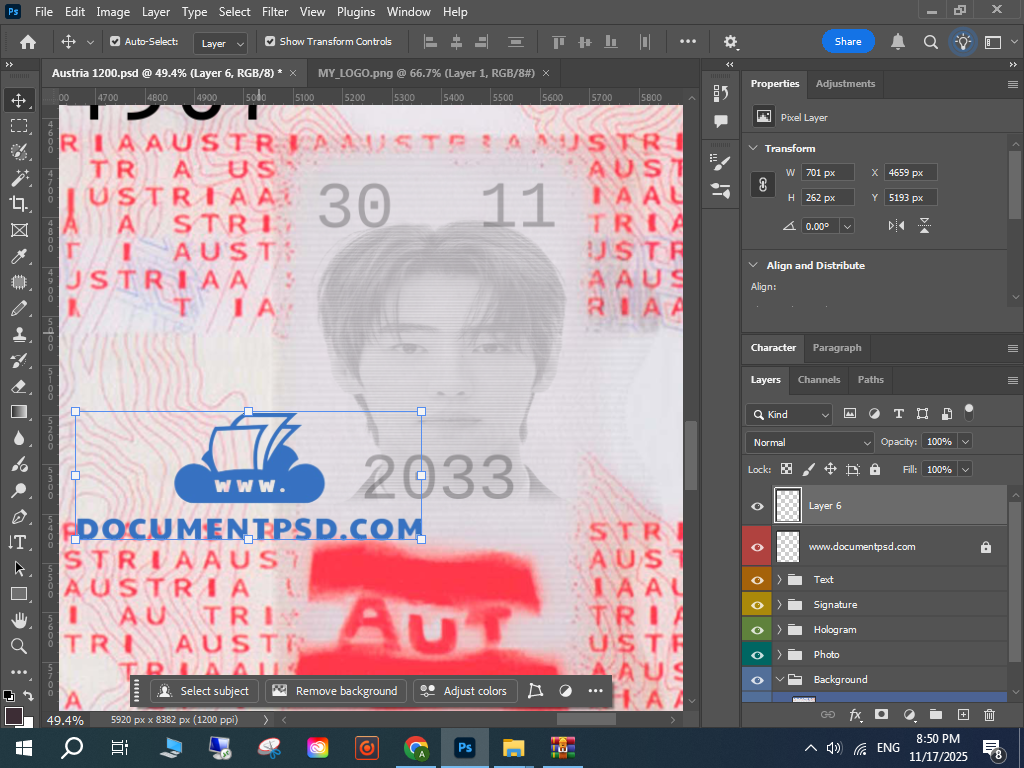1024x768 pixels.
Task: Open the blend mode Normal dropdown
Action: pos(810,442)
